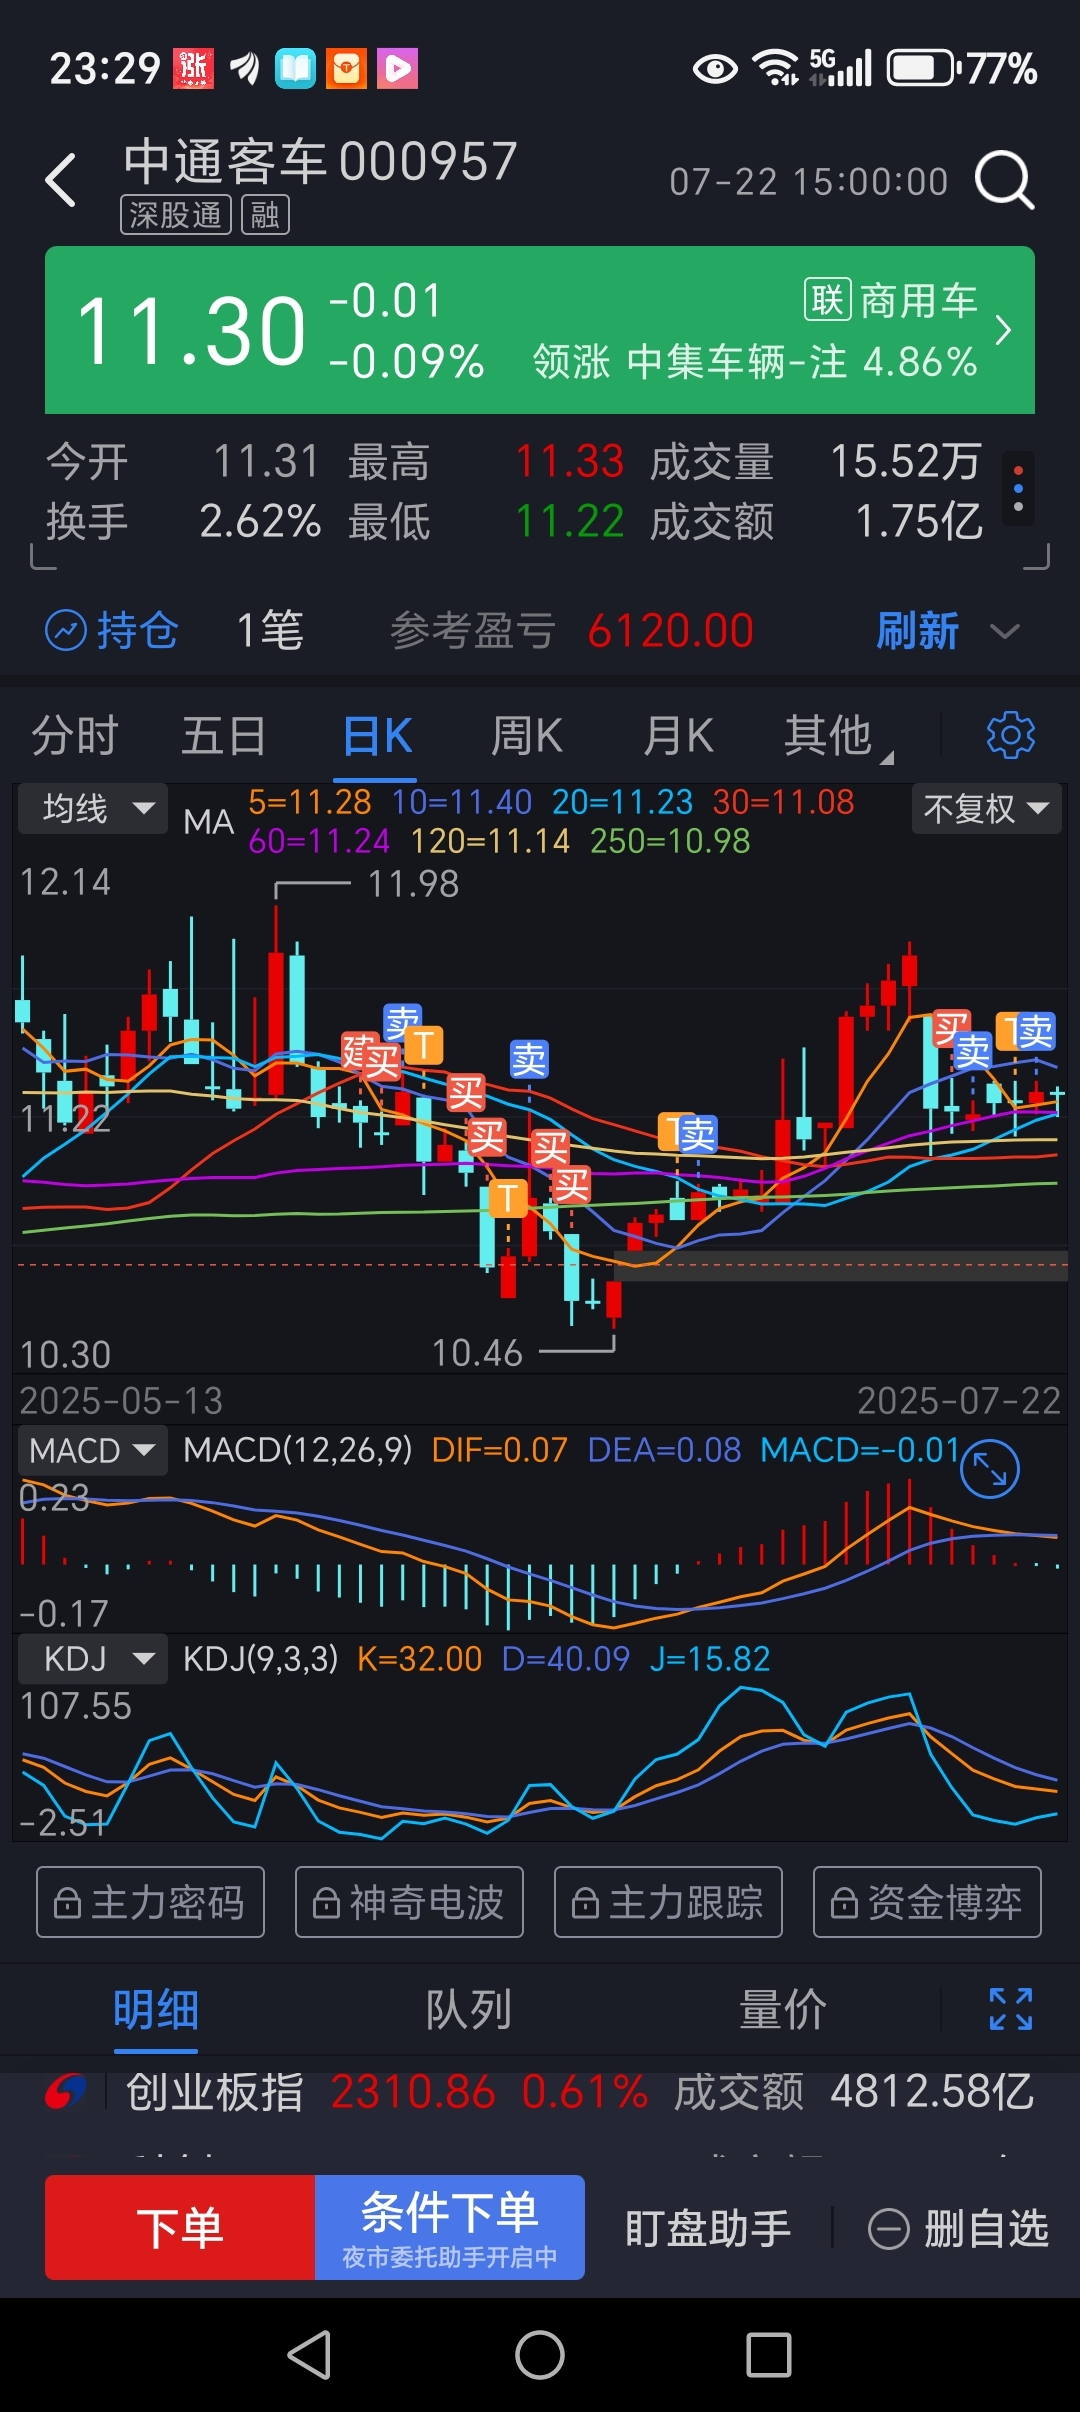The width and height of the screenshot is (1080, 2412).
Task: Open the 均线 indicator dropdown
Action: 94,808
